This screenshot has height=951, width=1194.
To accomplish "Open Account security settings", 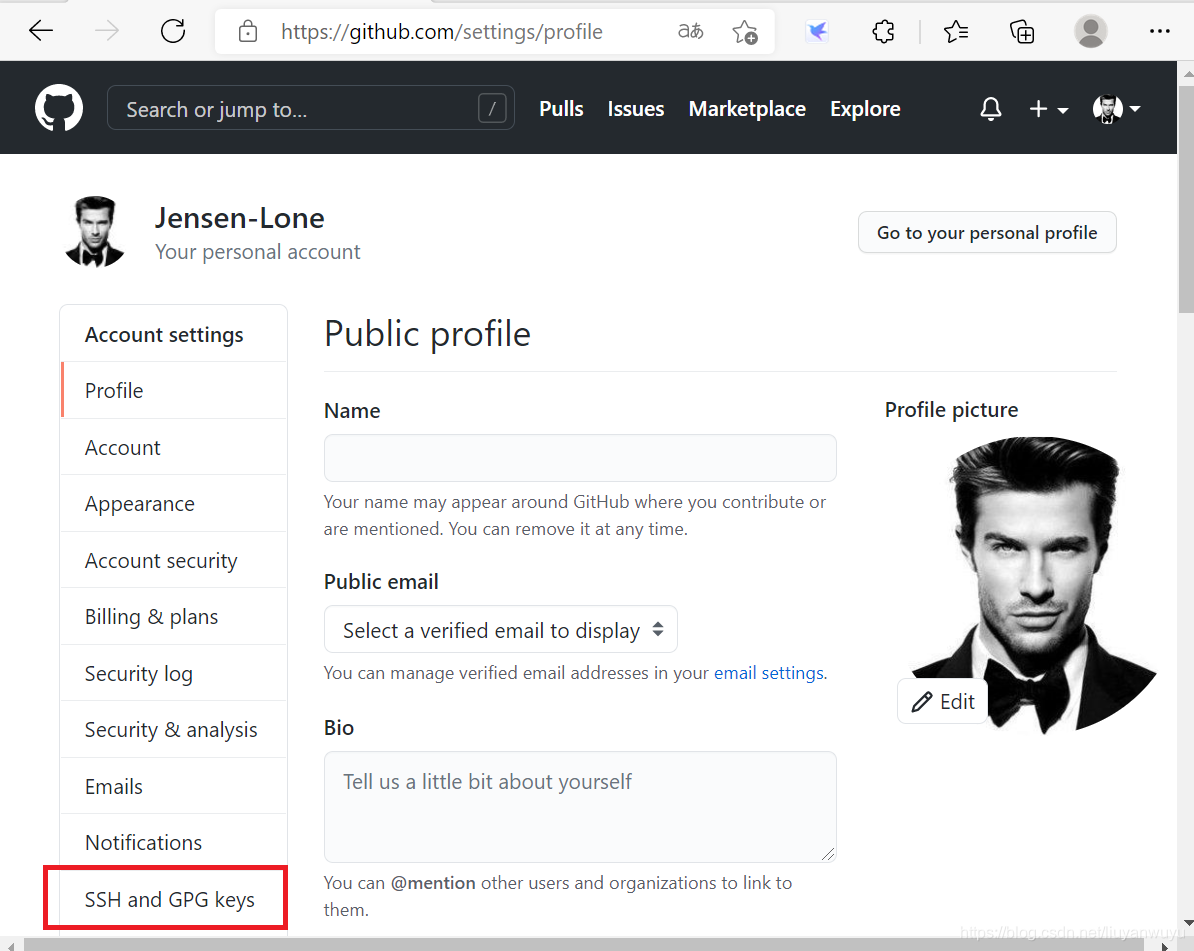I will click(x=174, y=560).
